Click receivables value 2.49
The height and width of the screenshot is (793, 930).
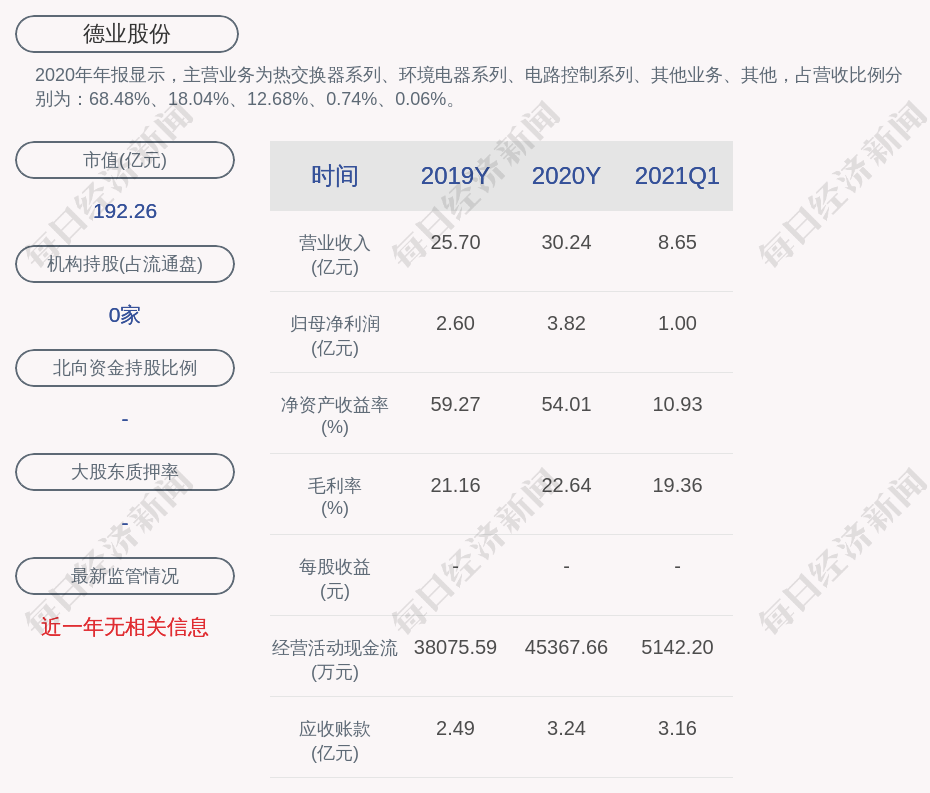pyautogui.click(x=455, y=728)
